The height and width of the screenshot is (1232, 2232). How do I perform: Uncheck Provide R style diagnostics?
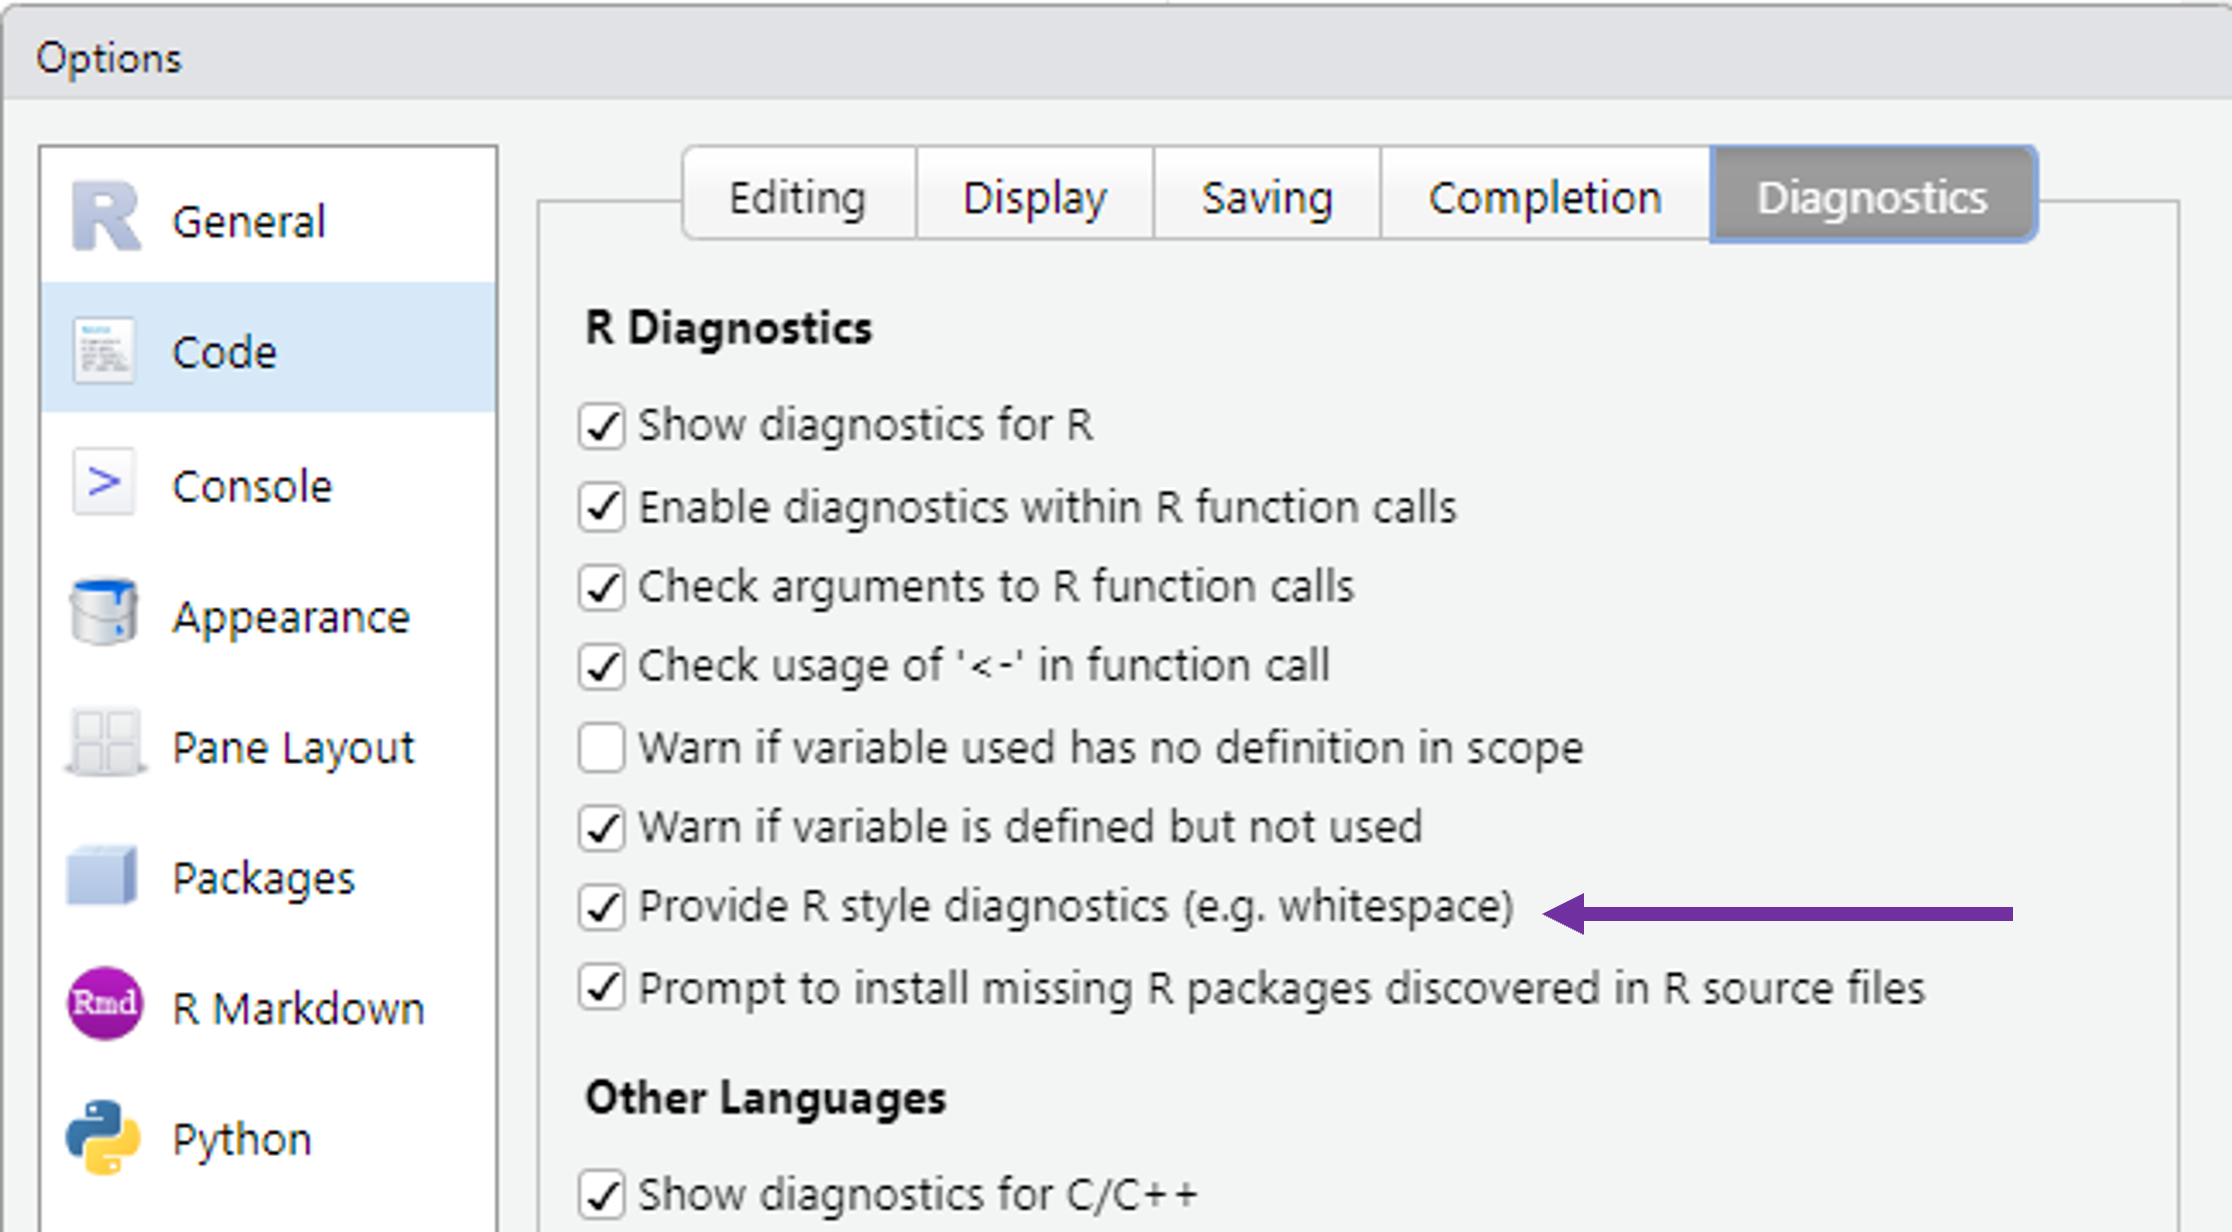[x=602, y=908]
